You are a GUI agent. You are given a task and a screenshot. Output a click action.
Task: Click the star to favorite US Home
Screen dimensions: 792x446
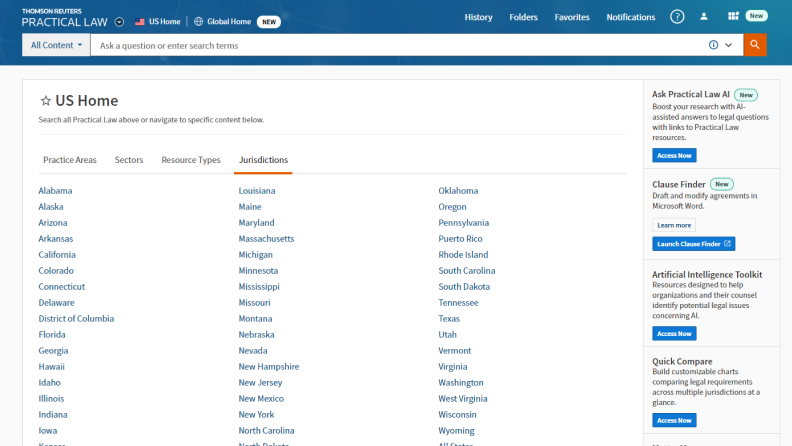[45, 101]
